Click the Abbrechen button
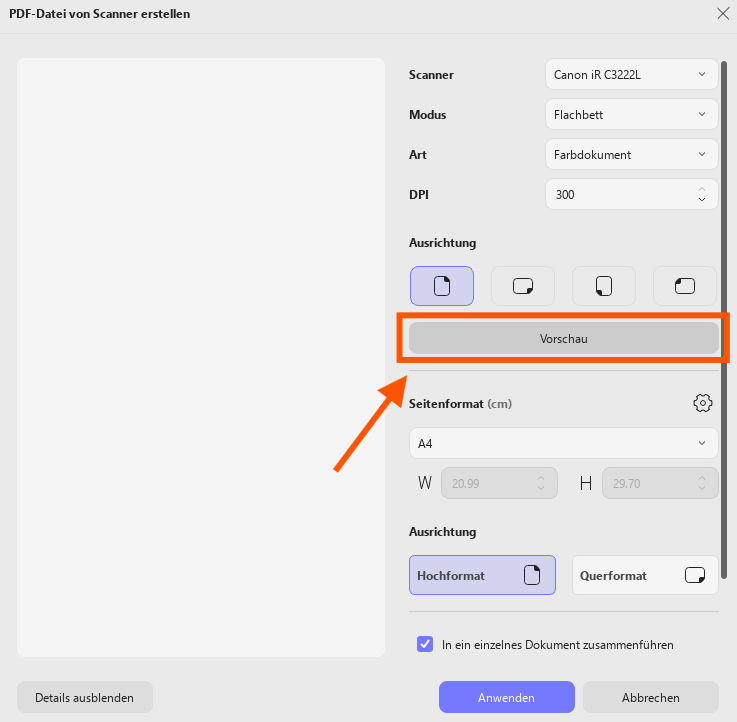The height and width of the screenshot is (722, 737). [651, 697]
